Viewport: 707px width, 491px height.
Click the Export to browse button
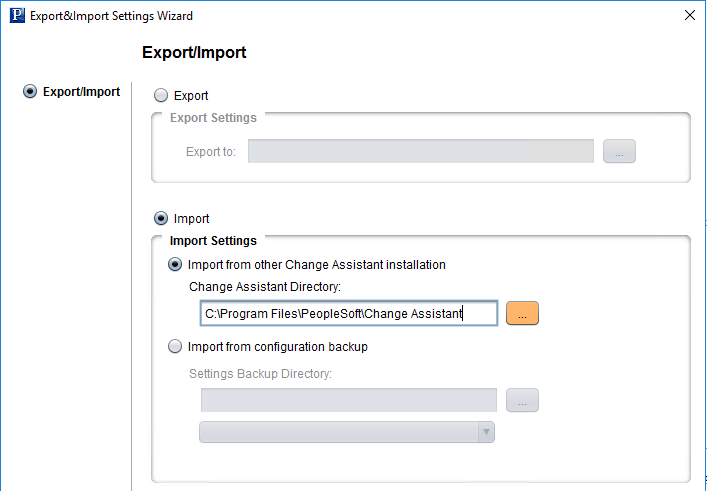[x=619, y=151]
